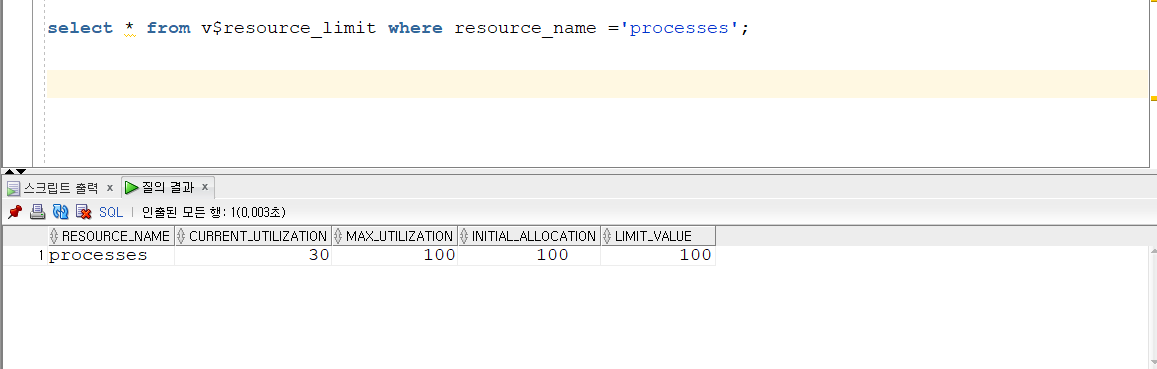Click the 'select' keyword in the editor
The image size is (1157, 369).
coord(80,28)
